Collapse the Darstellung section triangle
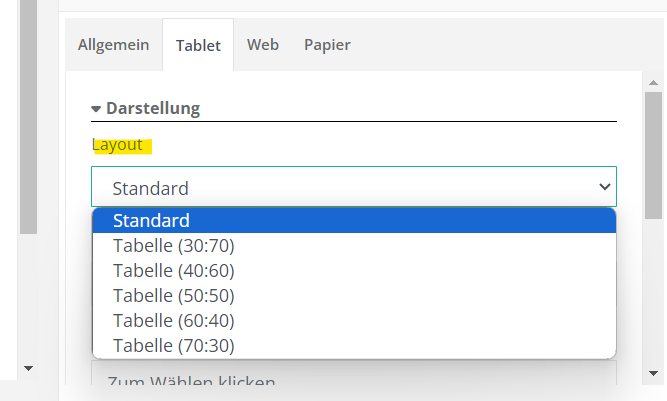Screen dimensions: 667x401 [x=96, y=108]
